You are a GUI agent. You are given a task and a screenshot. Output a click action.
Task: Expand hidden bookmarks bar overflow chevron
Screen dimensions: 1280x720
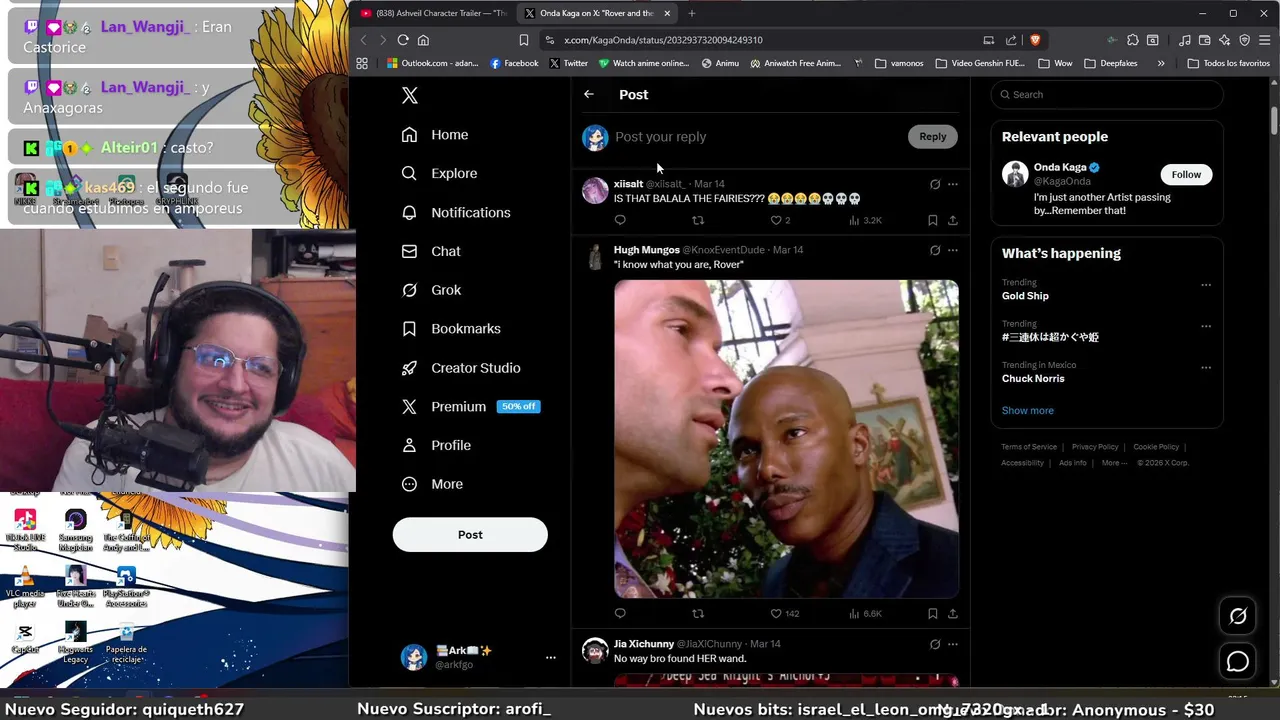point(1160,63)
